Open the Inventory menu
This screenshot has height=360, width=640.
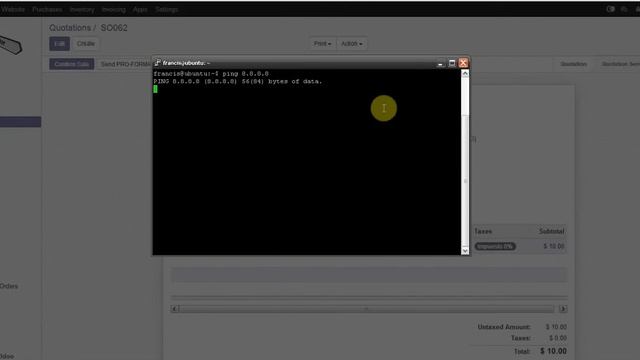pos(82,9)
